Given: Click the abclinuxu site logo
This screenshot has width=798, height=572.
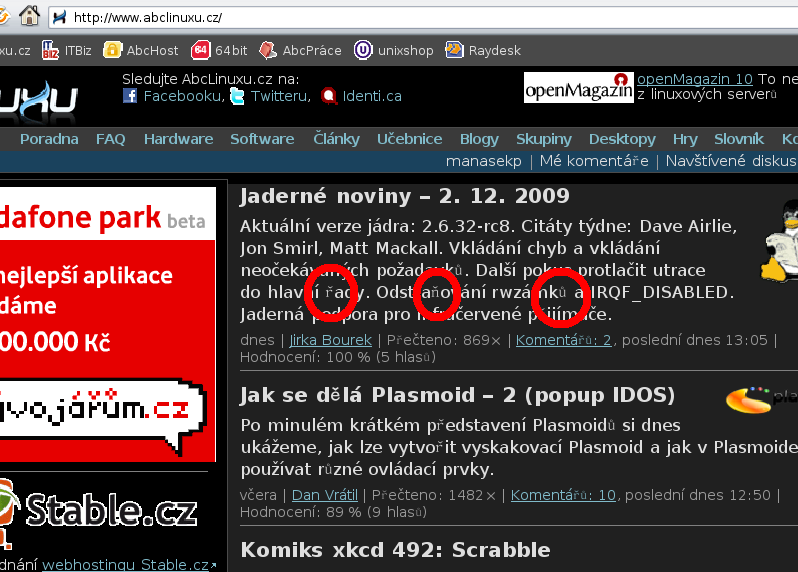Looking at the screenshot, I should click(x=39, y=102).
